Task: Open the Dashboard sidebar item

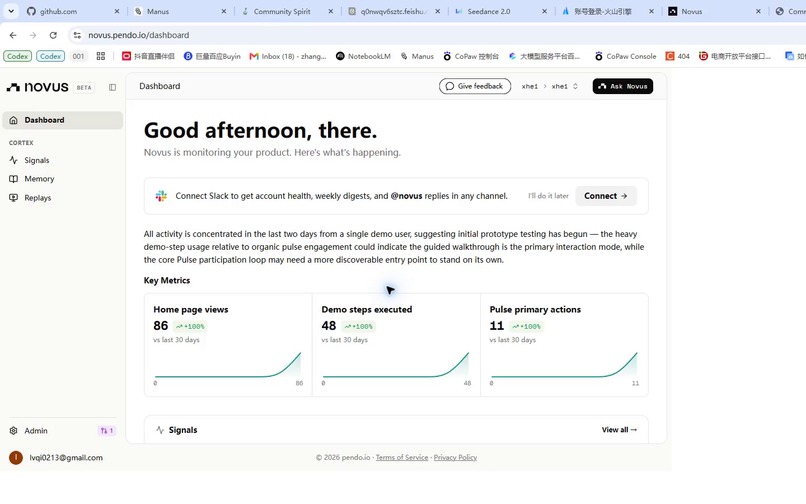Action: tap(63, 120)
